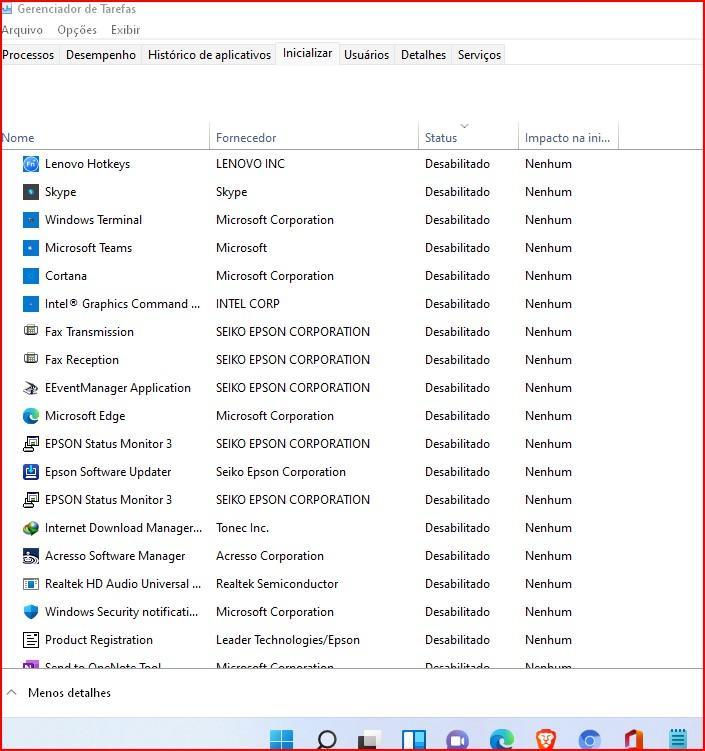Open the Office app on taskbar
The width and height of the screenshot is (705, 751).
634,740
